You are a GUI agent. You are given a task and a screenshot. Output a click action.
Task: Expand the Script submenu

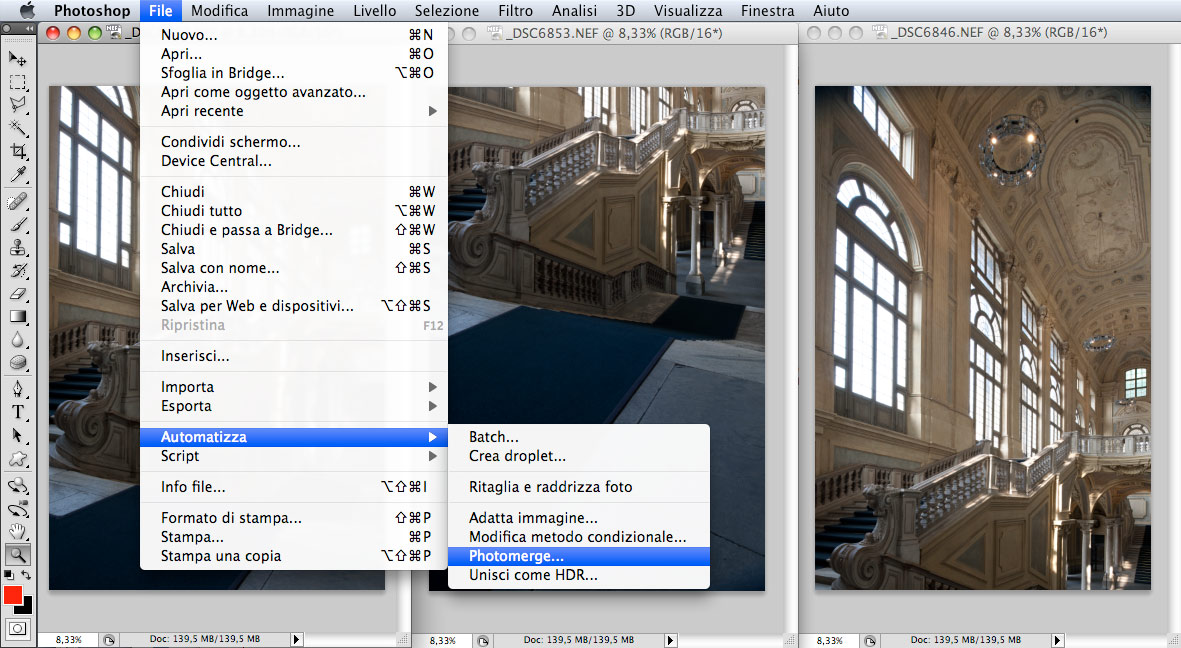tap(294, 456)
